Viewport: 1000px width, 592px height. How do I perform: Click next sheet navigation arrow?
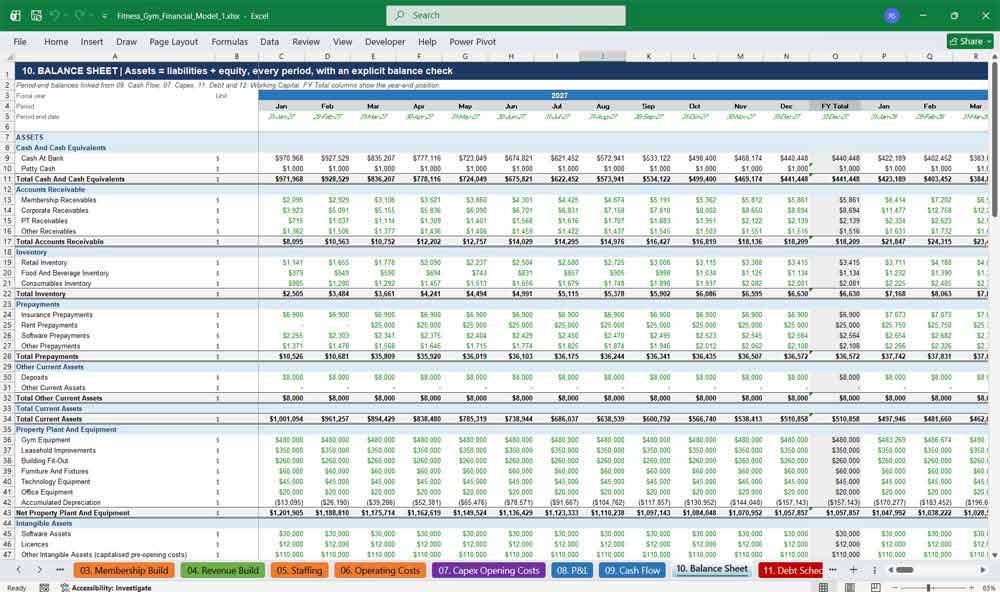click(40, 570)
